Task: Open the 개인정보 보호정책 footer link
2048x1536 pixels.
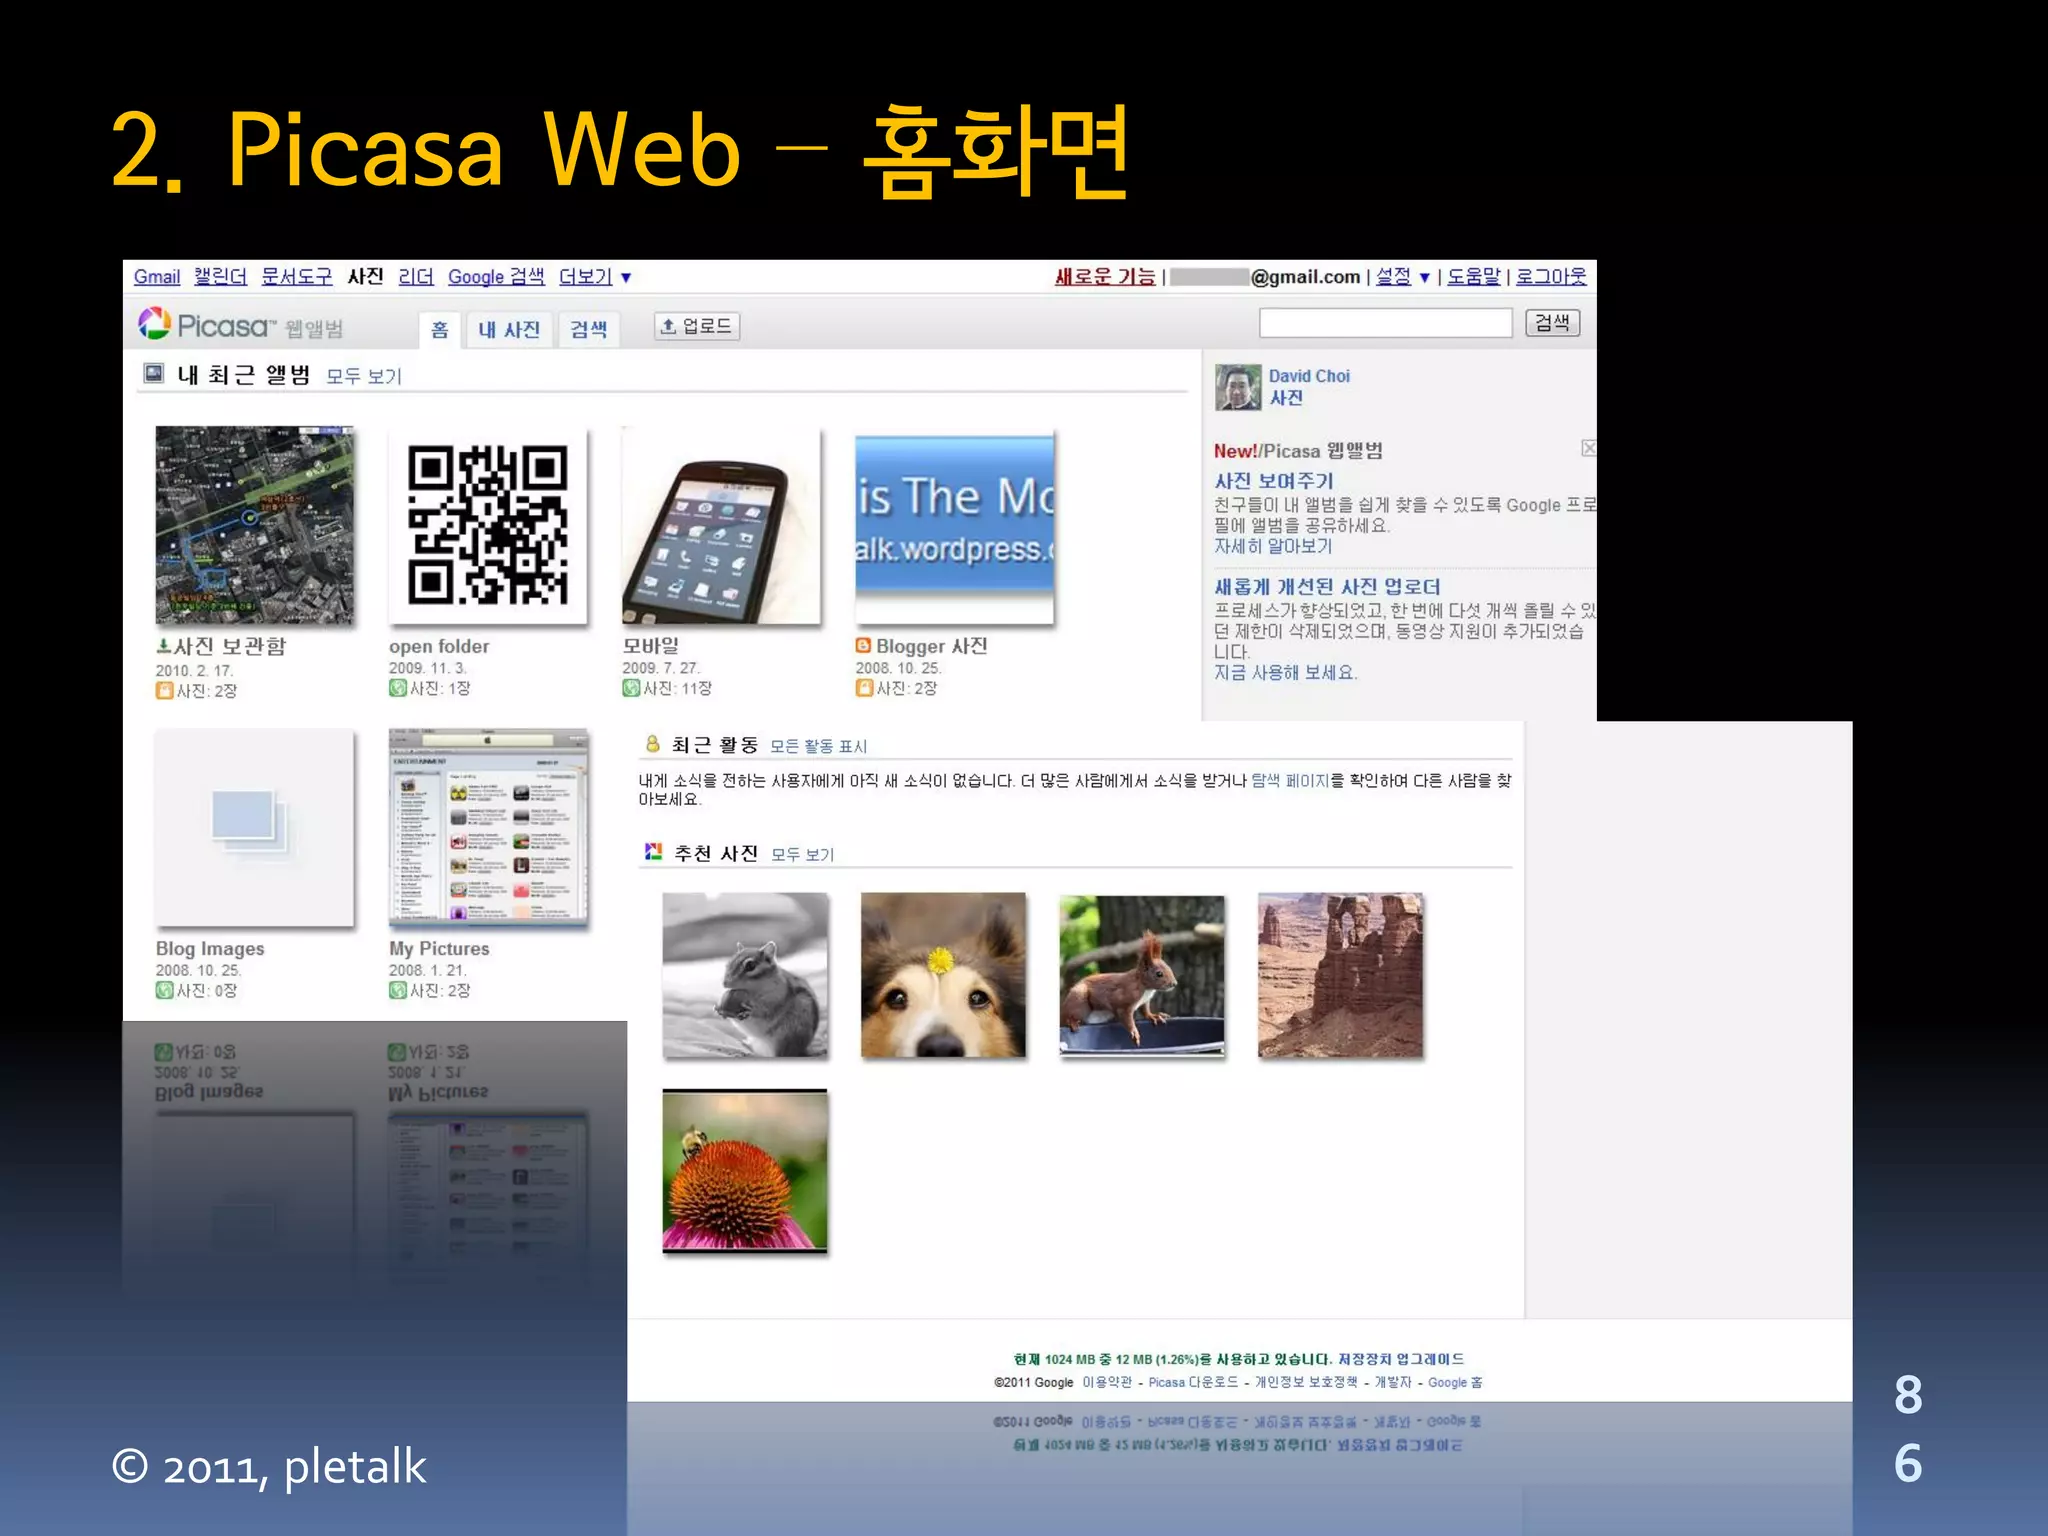Action: [1306, 1382]
